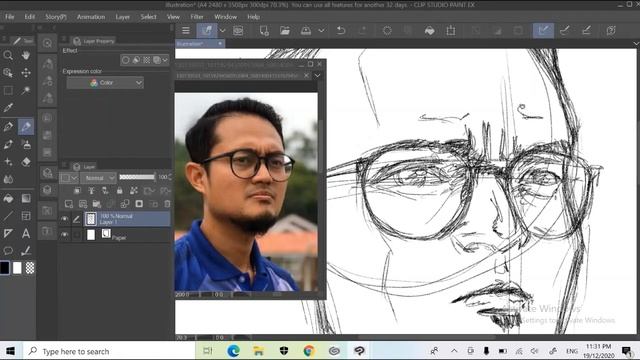Toggle visibility eye of Layer 1
Screen dimensions: 640x360
[x=64, y=219]
